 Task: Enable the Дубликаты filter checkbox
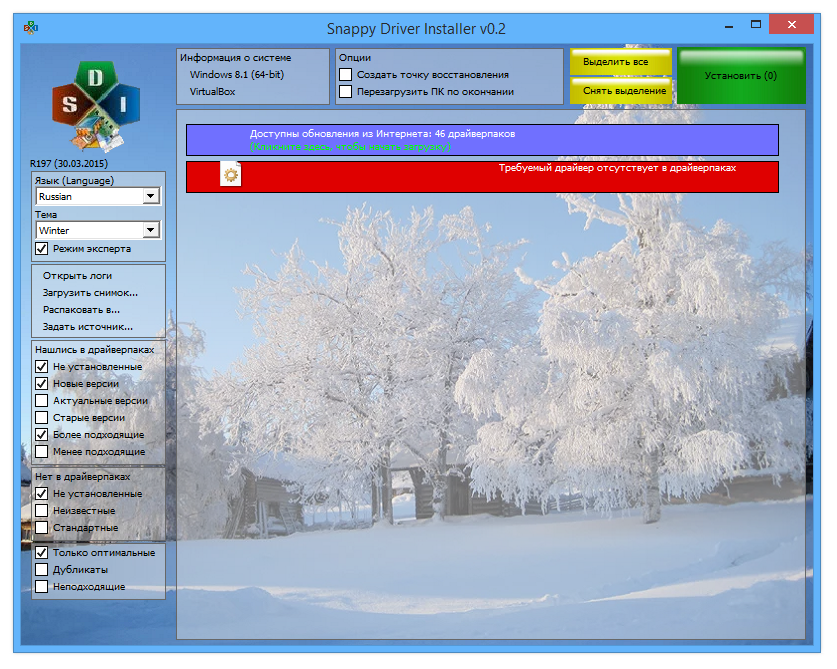42,570
